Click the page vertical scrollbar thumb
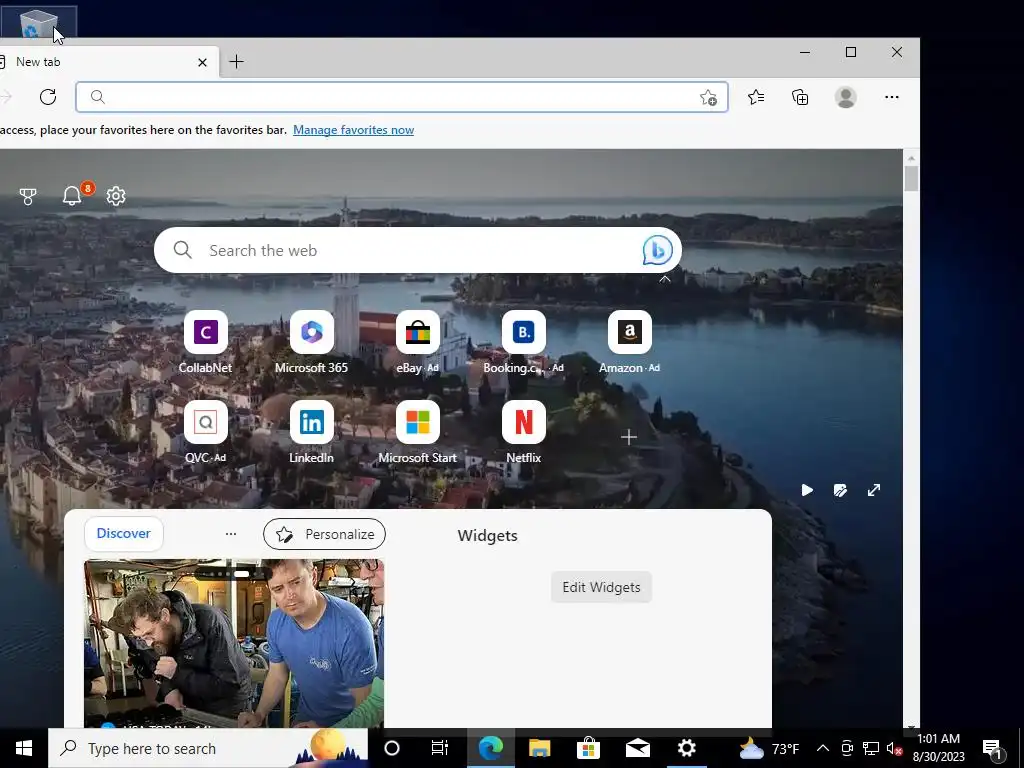Image resolution: width=1024 pixels, height=768 pixels. click(911, 179)
